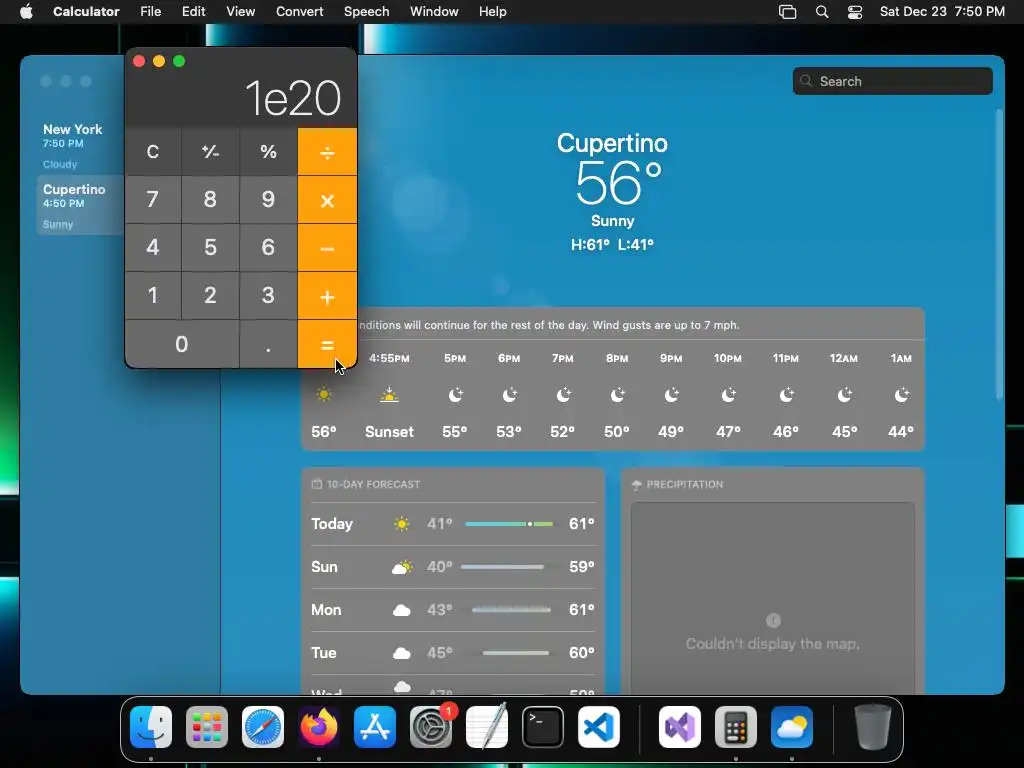Open Terminal from the Dock
The image size is (1024, 768).
tap(543, 727)
